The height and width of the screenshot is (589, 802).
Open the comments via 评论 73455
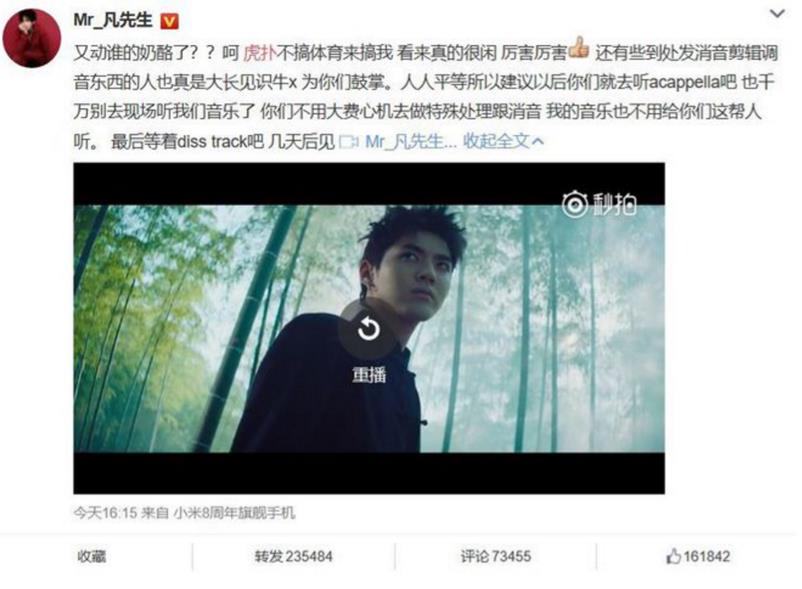pos(496,556)
